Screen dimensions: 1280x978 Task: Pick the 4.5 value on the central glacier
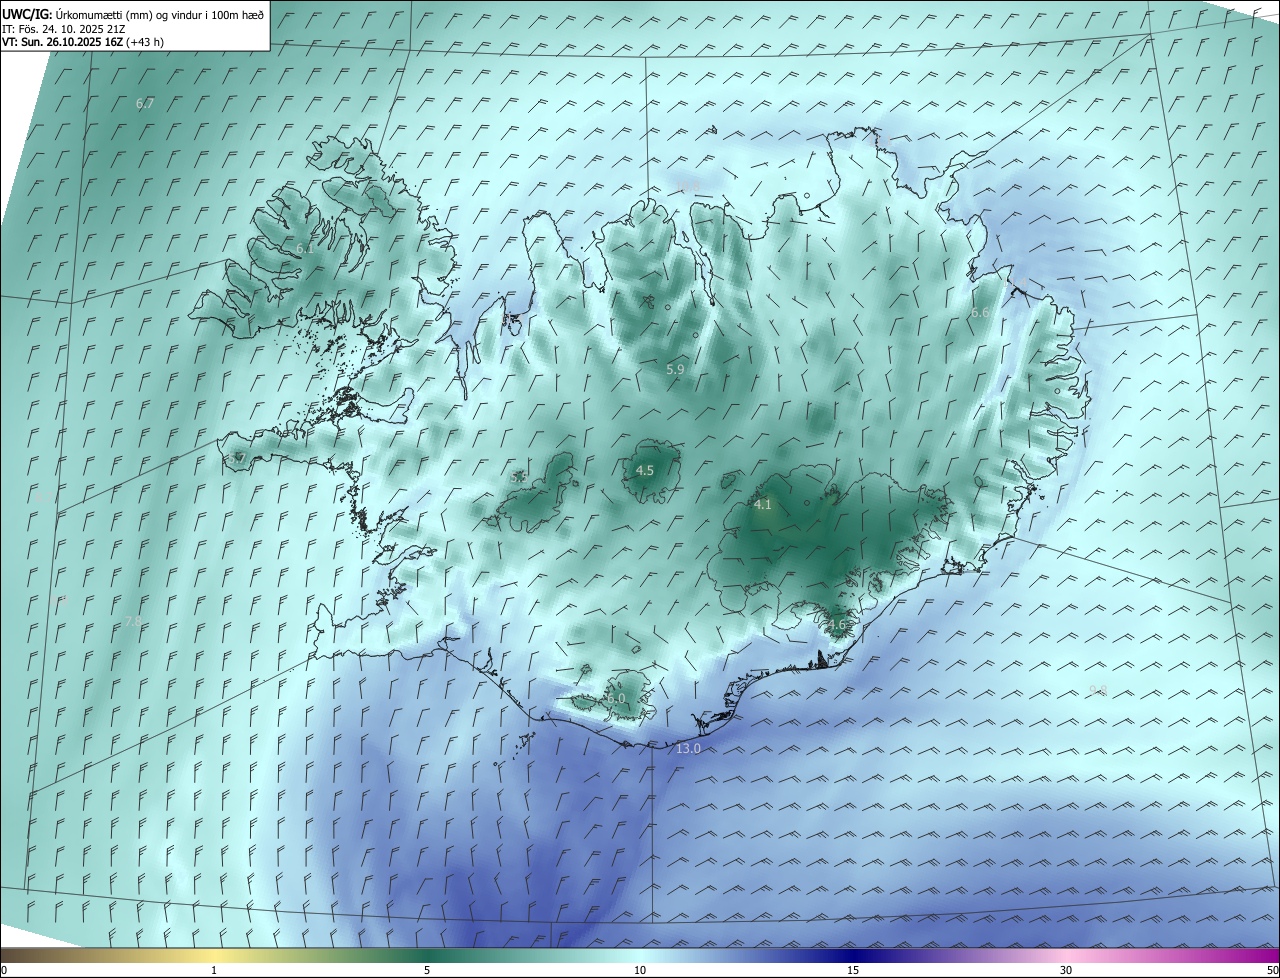[x=645, y=470]
